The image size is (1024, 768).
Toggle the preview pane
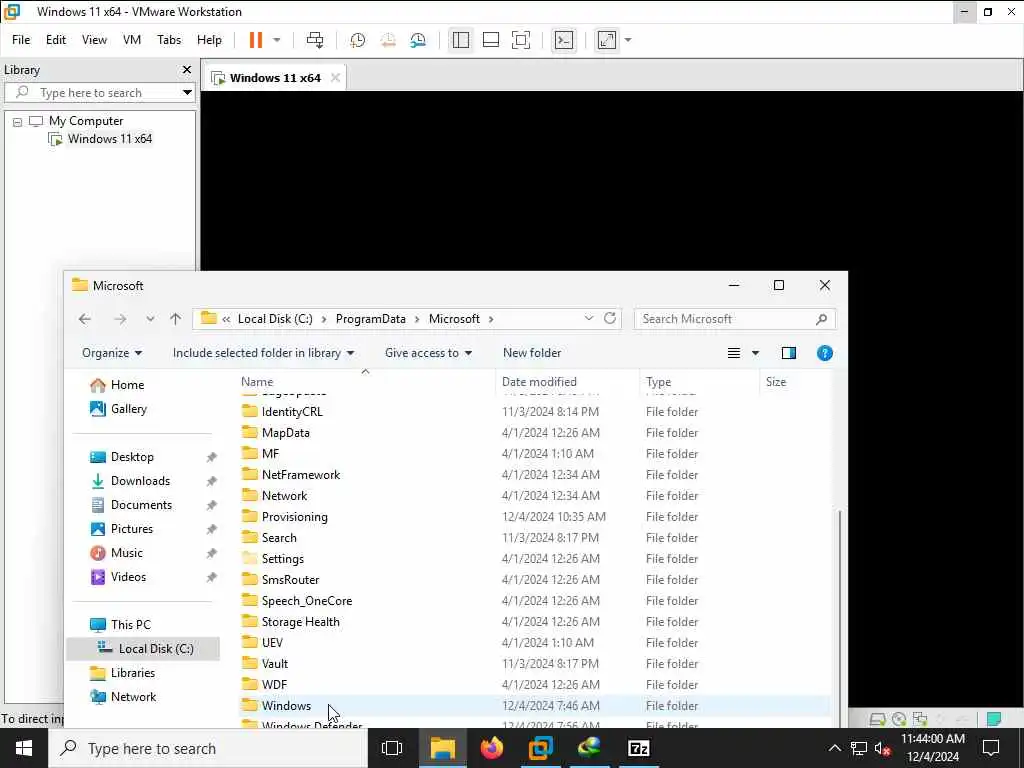point(789,353)
